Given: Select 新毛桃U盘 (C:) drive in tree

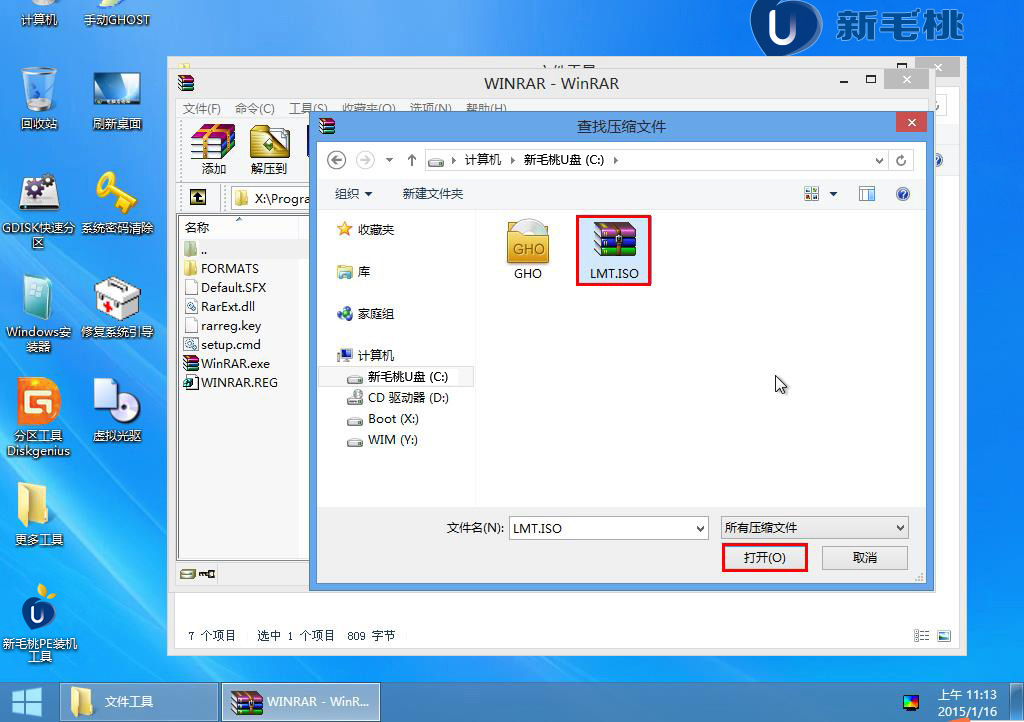Looking at the screenshot, I should point(398,377).
